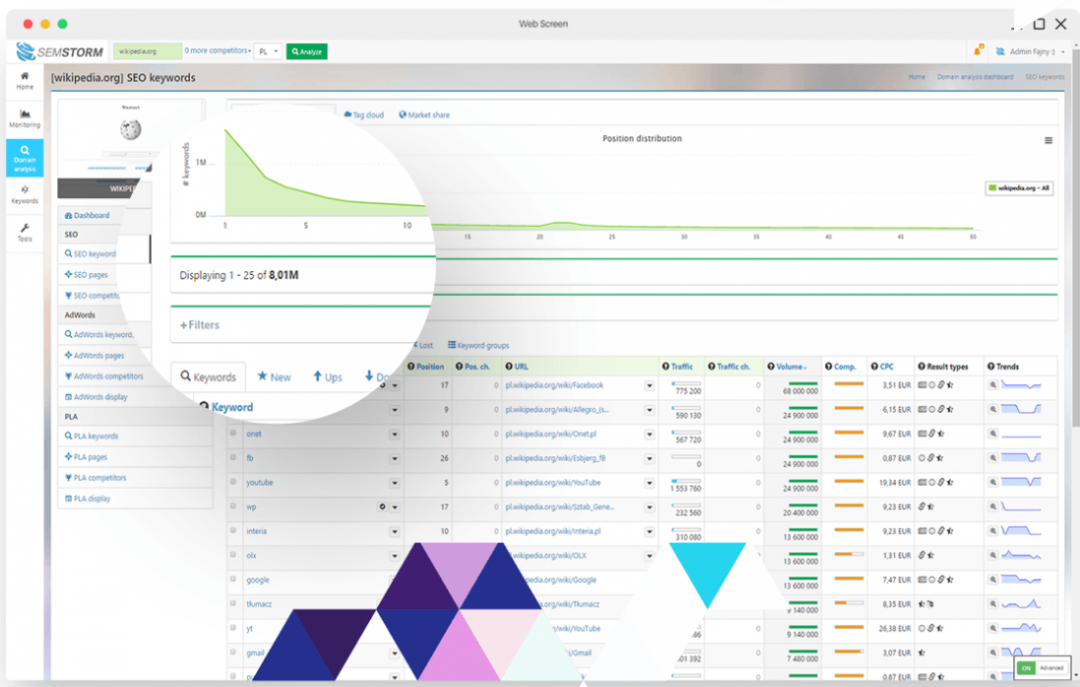Switch to the Ups tab

point(327,377)
